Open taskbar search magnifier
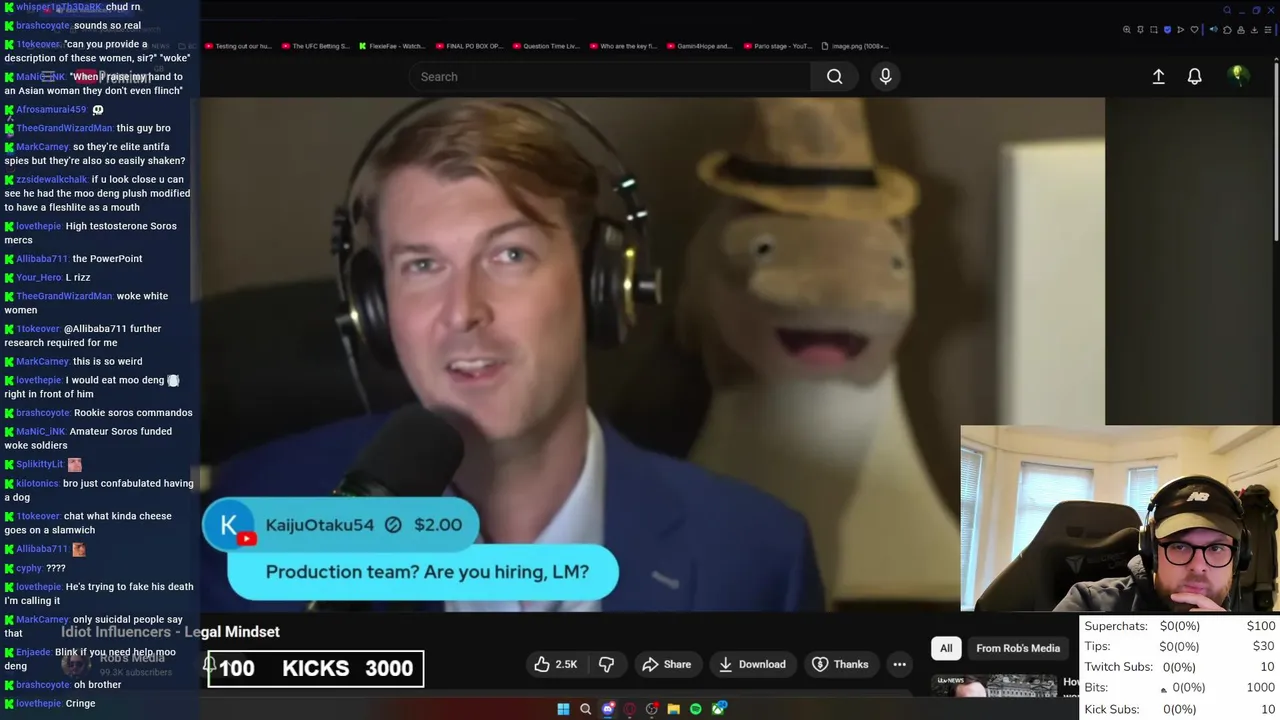 pyautogui.click(x=585, y=709)
